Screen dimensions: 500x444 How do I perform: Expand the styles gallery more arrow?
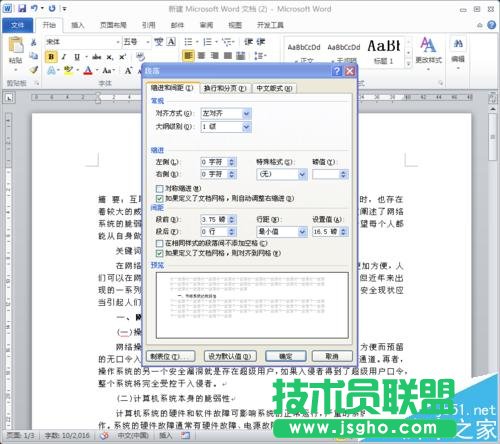(408, 63)
